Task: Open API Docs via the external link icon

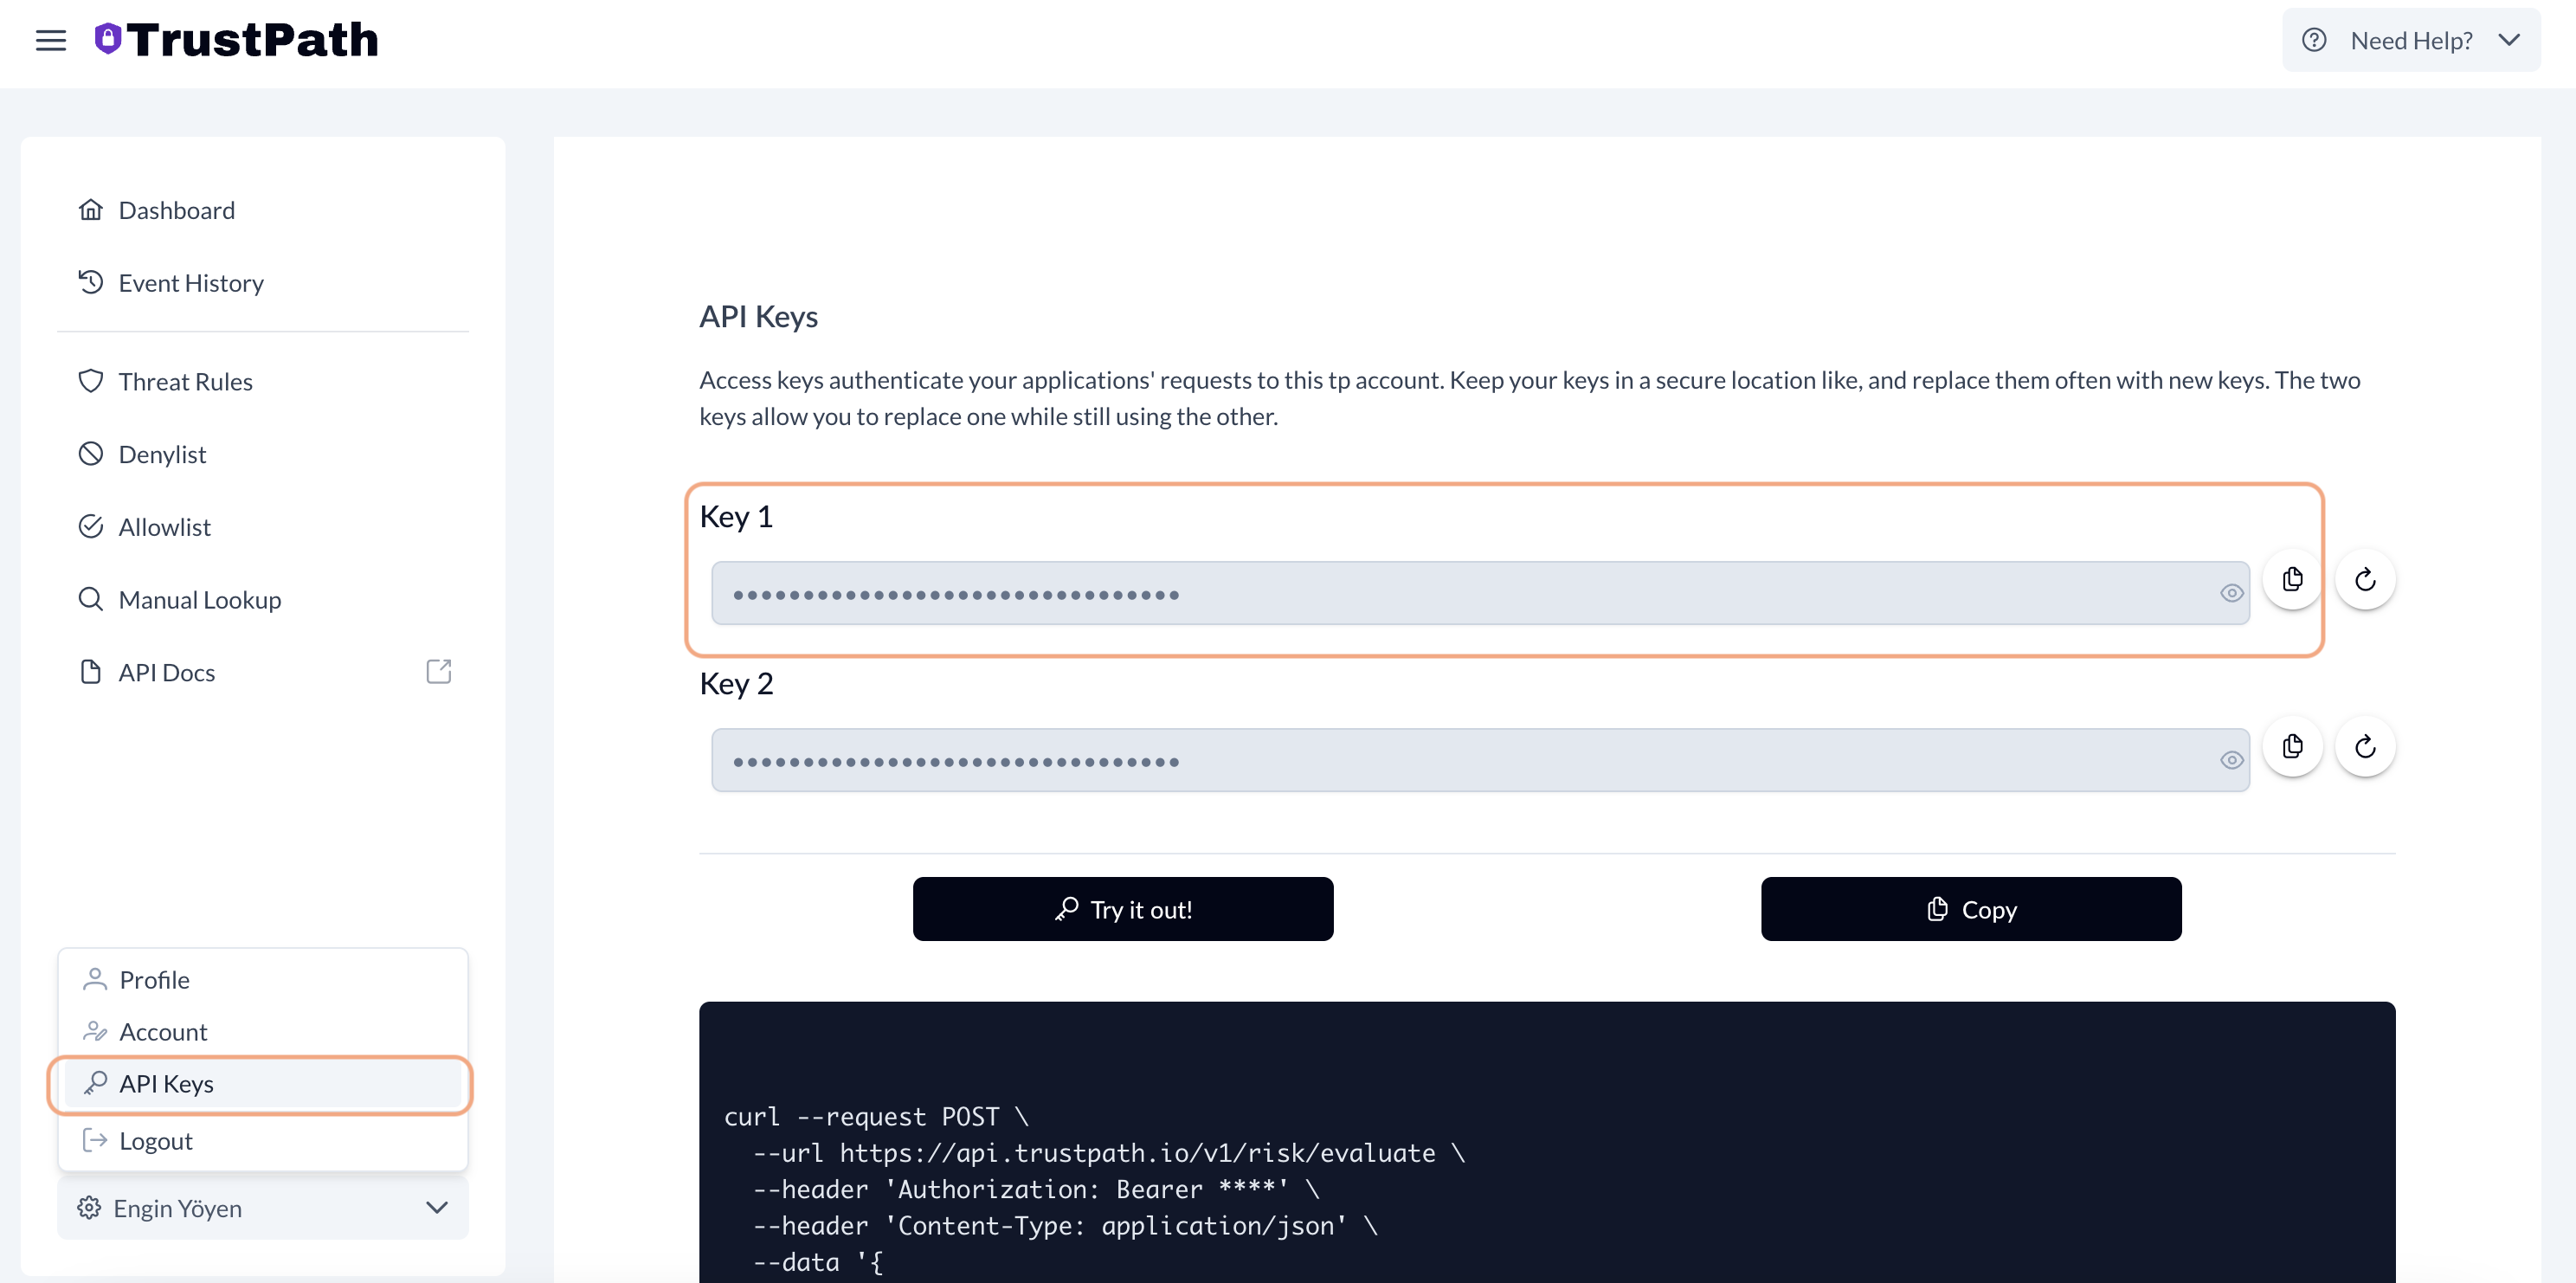Action: click(438, 671)
